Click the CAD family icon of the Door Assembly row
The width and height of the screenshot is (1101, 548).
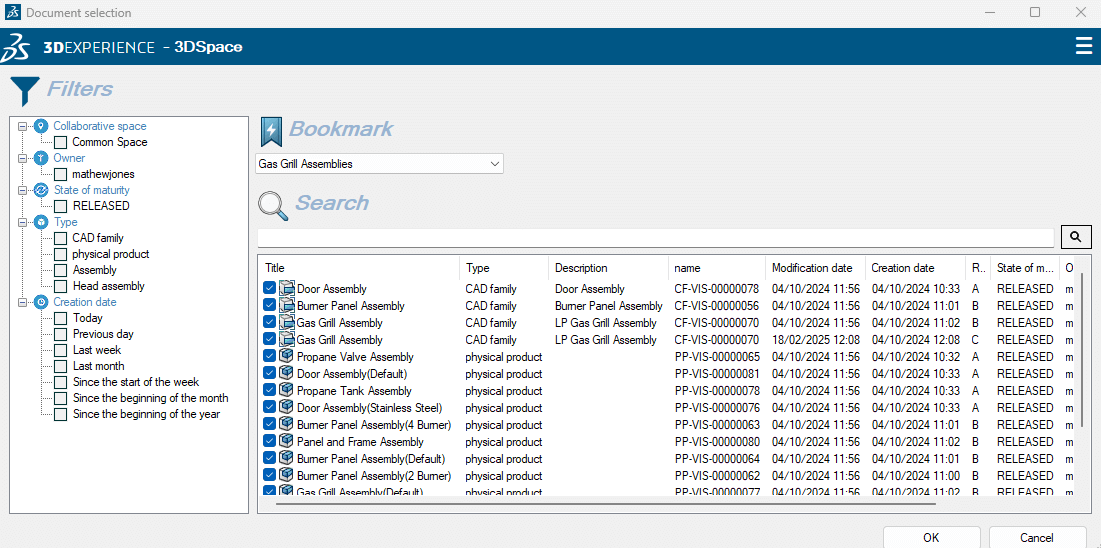(x=286, y=288)
